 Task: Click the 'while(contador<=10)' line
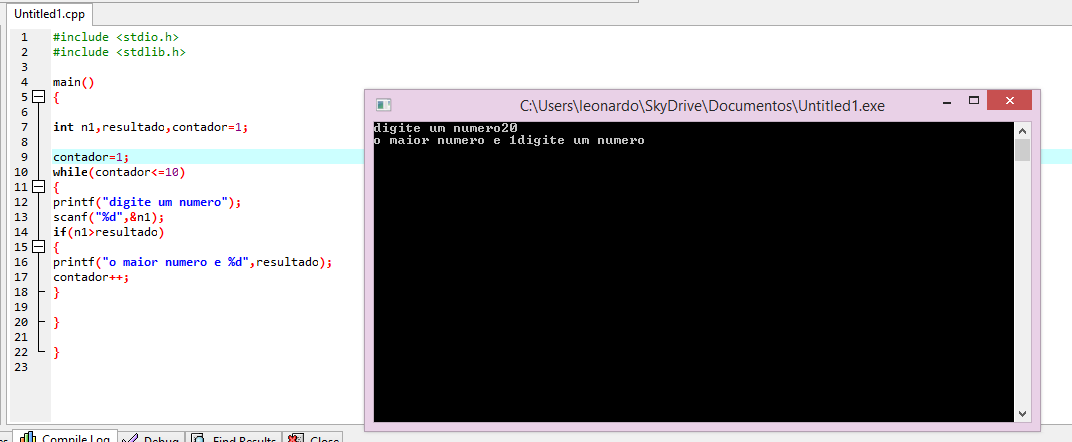pyautogui.click(x=119, y=172)
